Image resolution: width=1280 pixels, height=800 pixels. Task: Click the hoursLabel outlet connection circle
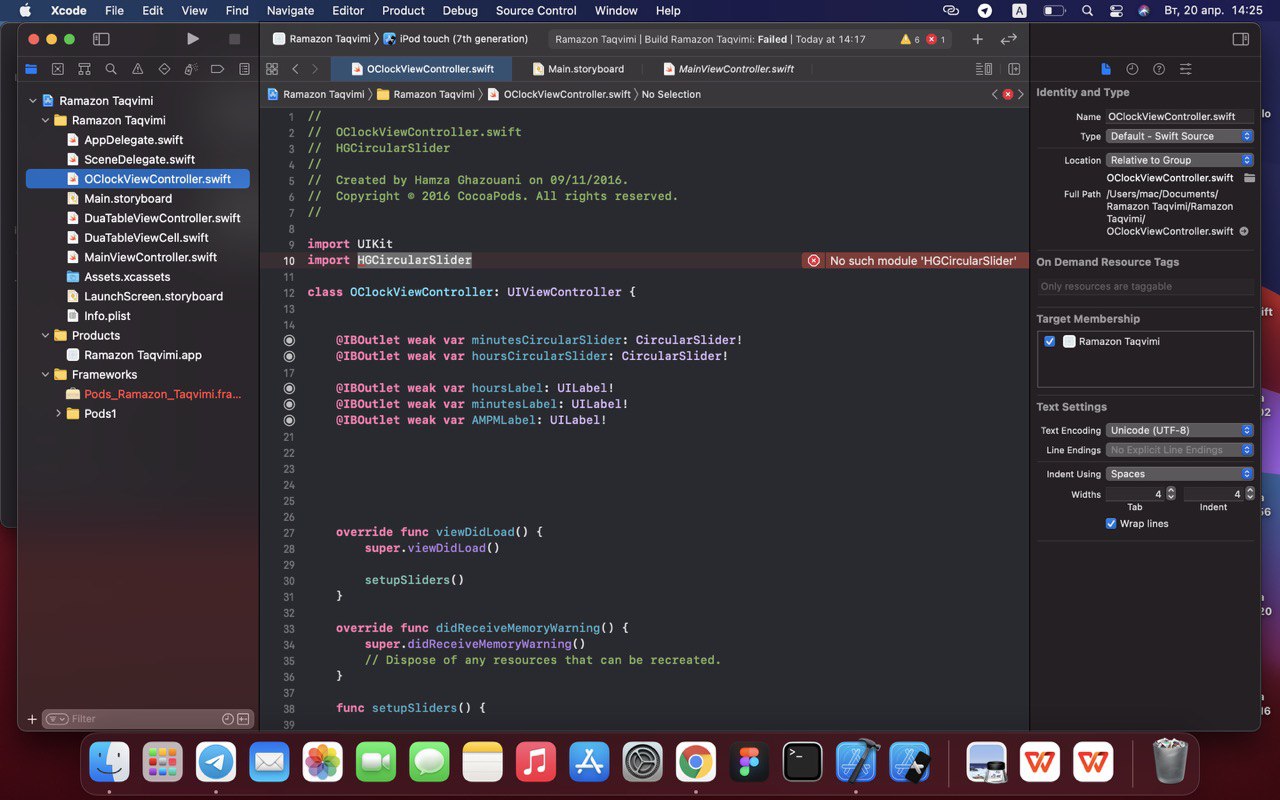pos(289,388)
